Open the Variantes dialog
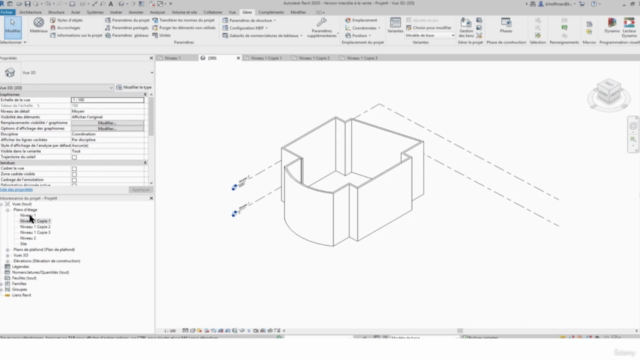The height and width of the screenshot is (360, 640). 395,25
